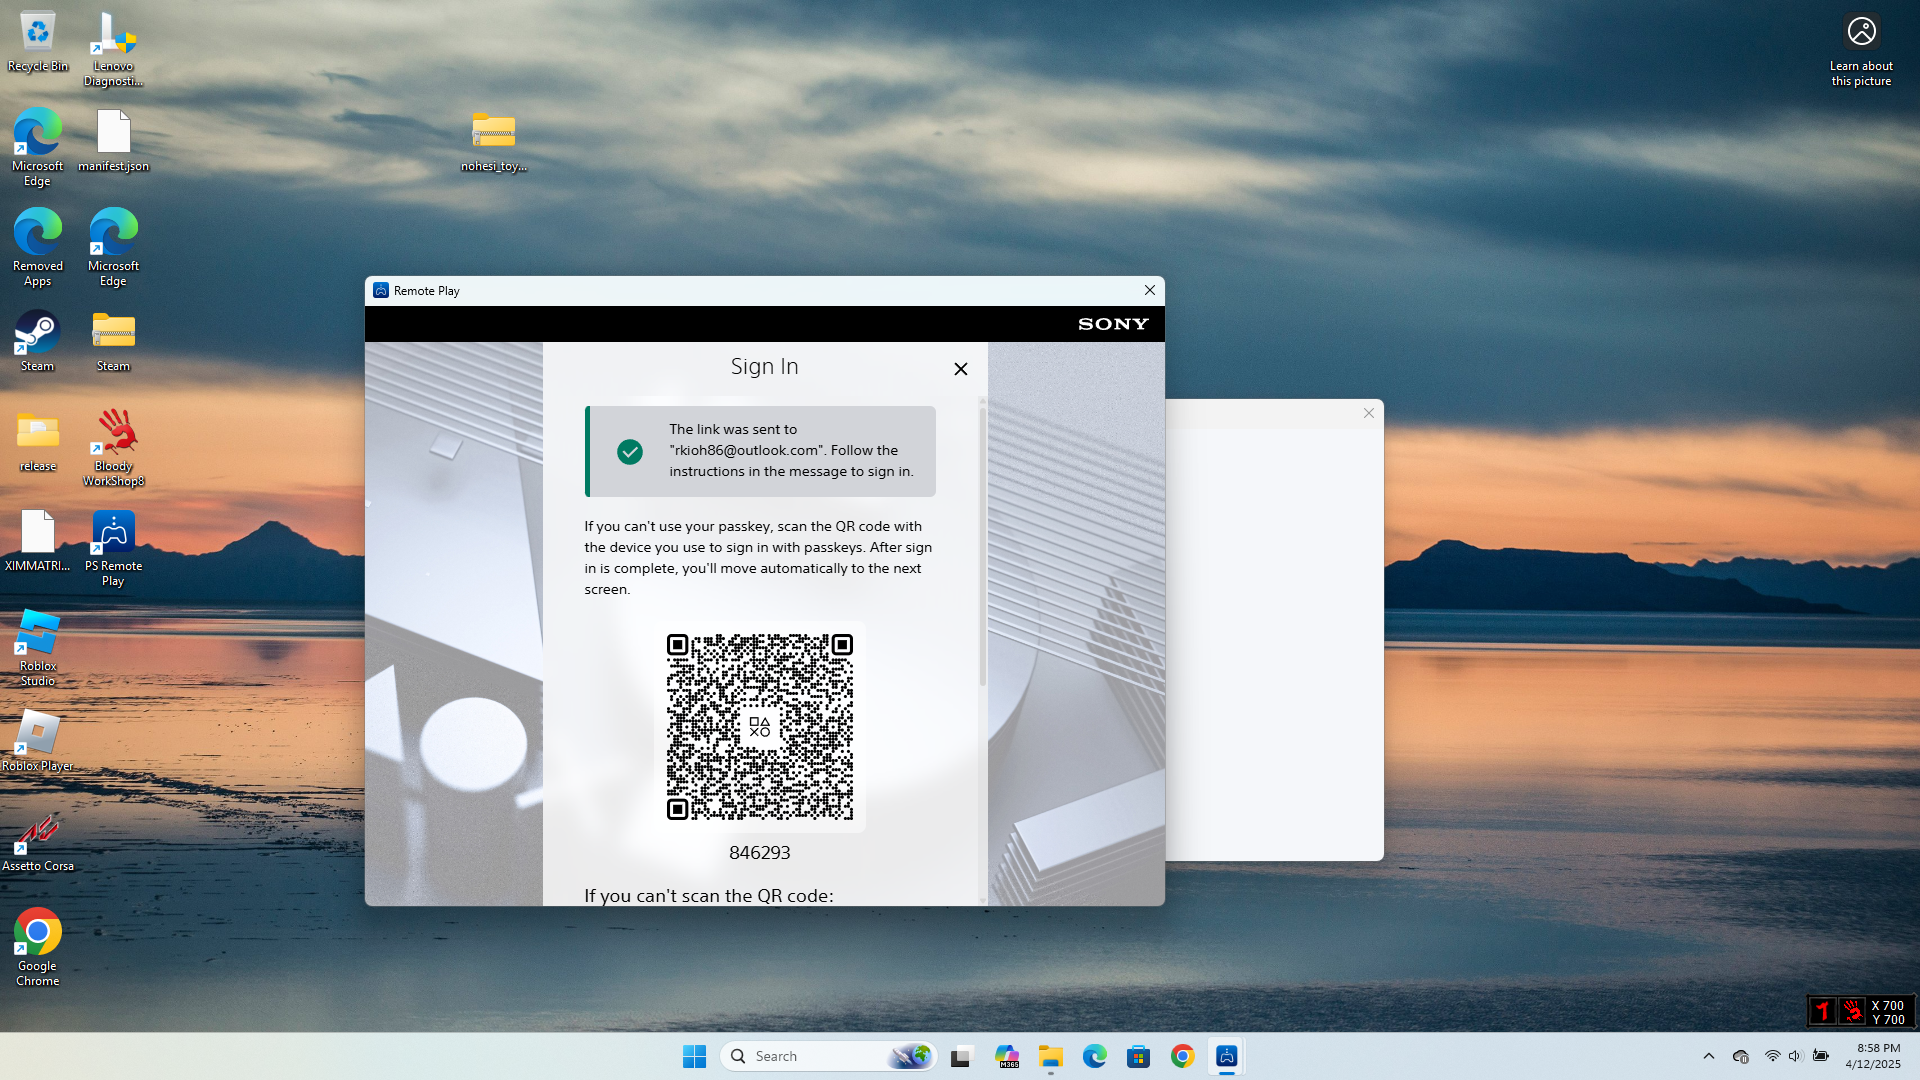Screen dimensions: 1920x1080
Task: Click the taskbar Search box
Action: point(829,1056)
